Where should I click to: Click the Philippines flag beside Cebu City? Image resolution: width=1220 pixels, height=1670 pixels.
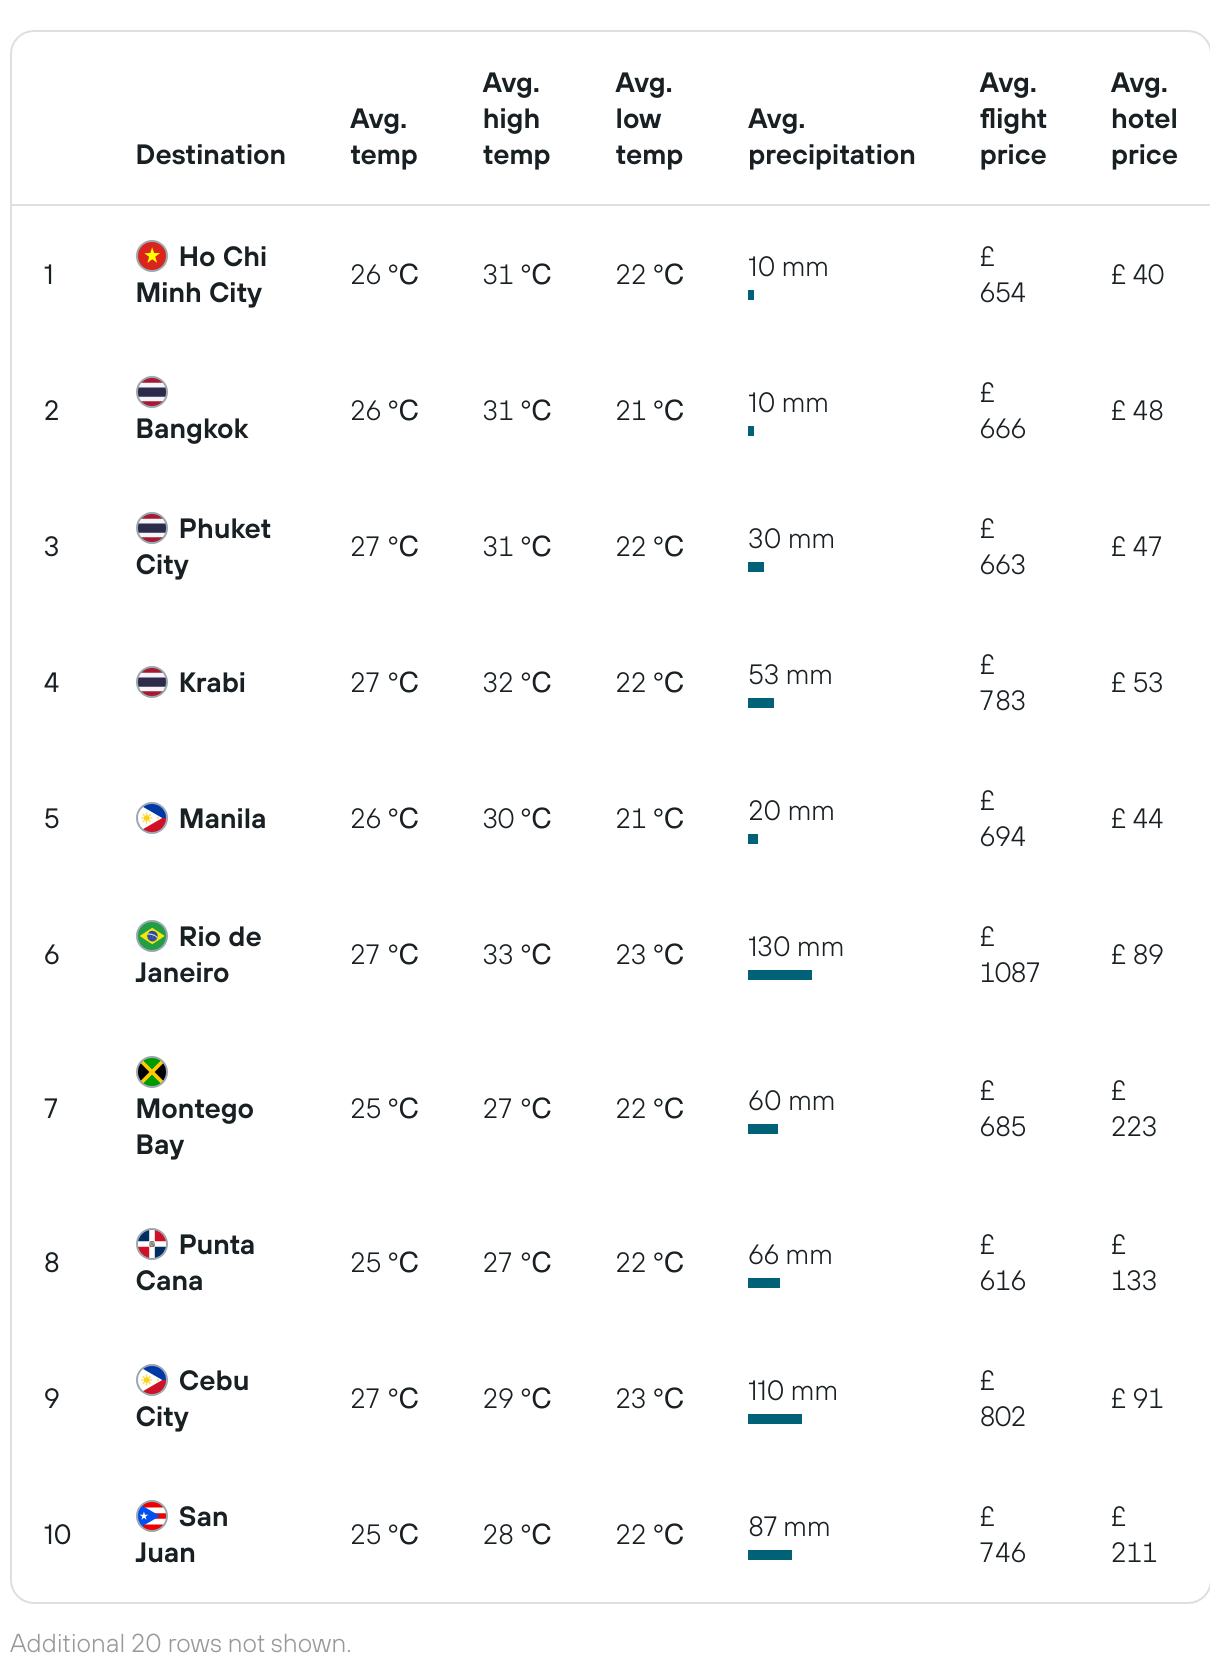(x=152, y=1380)
